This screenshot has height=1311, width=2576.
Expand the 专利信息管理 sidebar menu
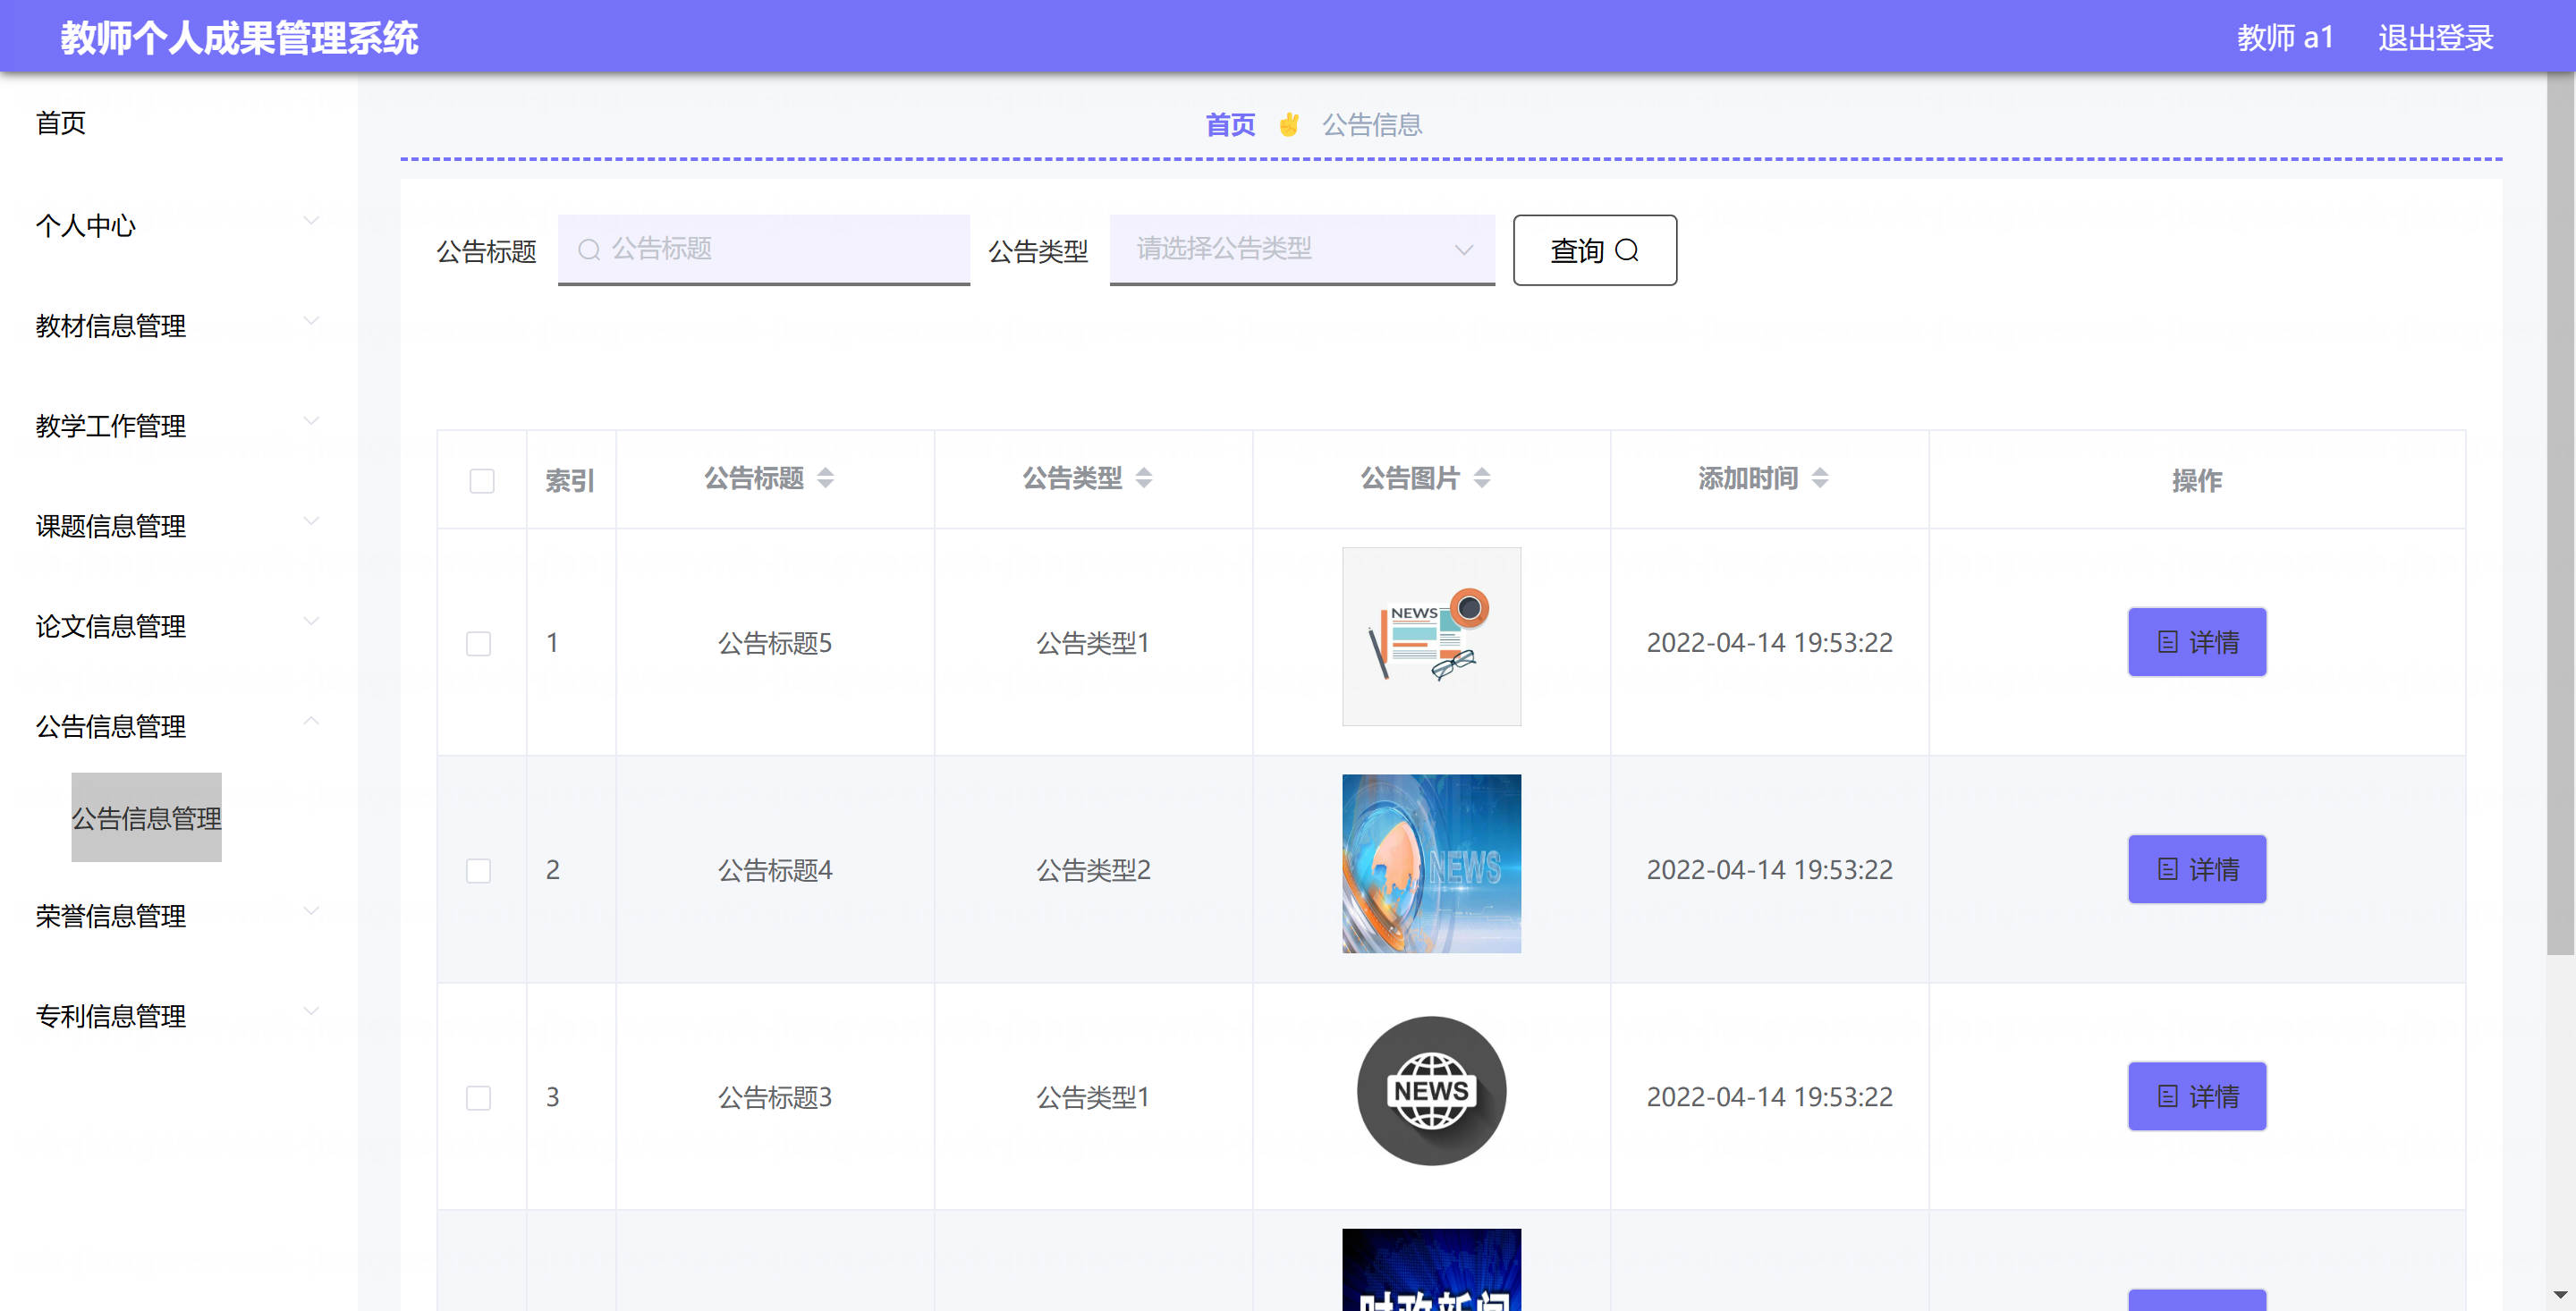pyautogui.click(x=178, y=1015)
